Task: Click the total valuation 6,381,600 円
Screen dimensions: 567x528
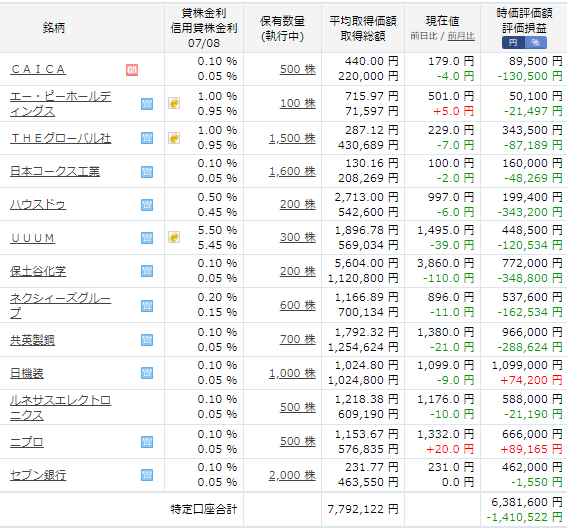Action: [526, 502]
